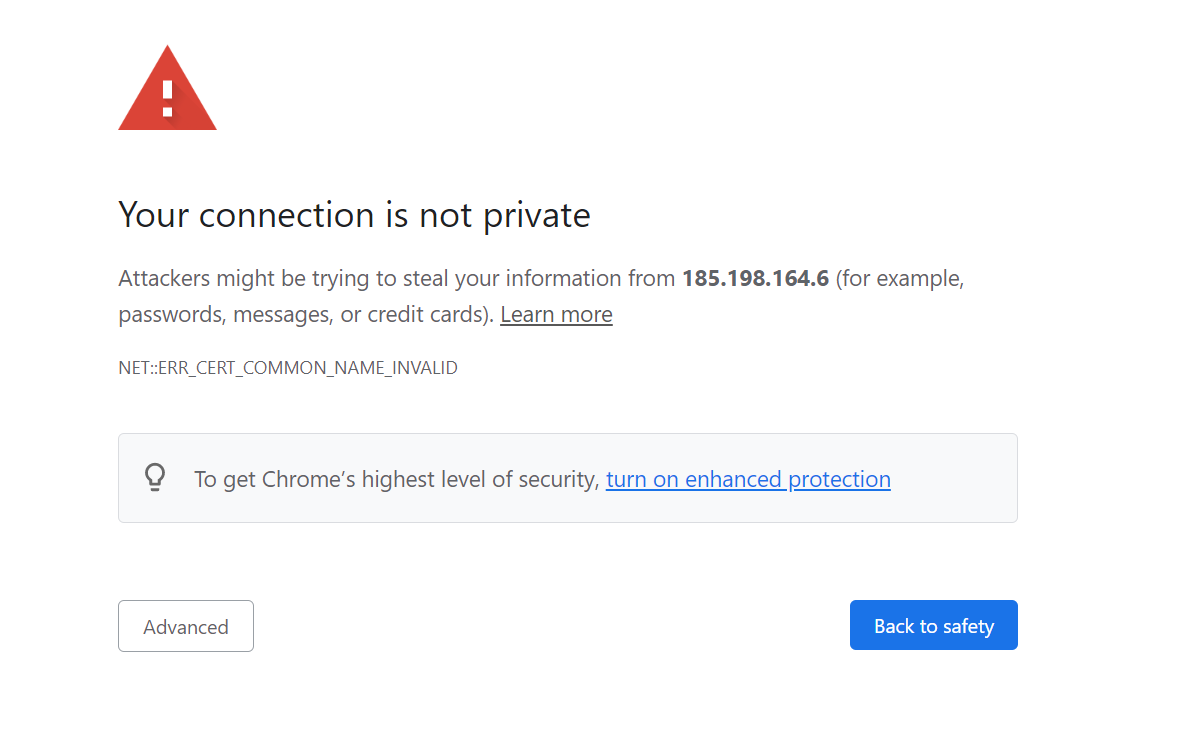The image size is (1199, 744).
Task: Click the bold IP address 185.198.164.6
Action: pyautogui.click(x=755, y=278)
